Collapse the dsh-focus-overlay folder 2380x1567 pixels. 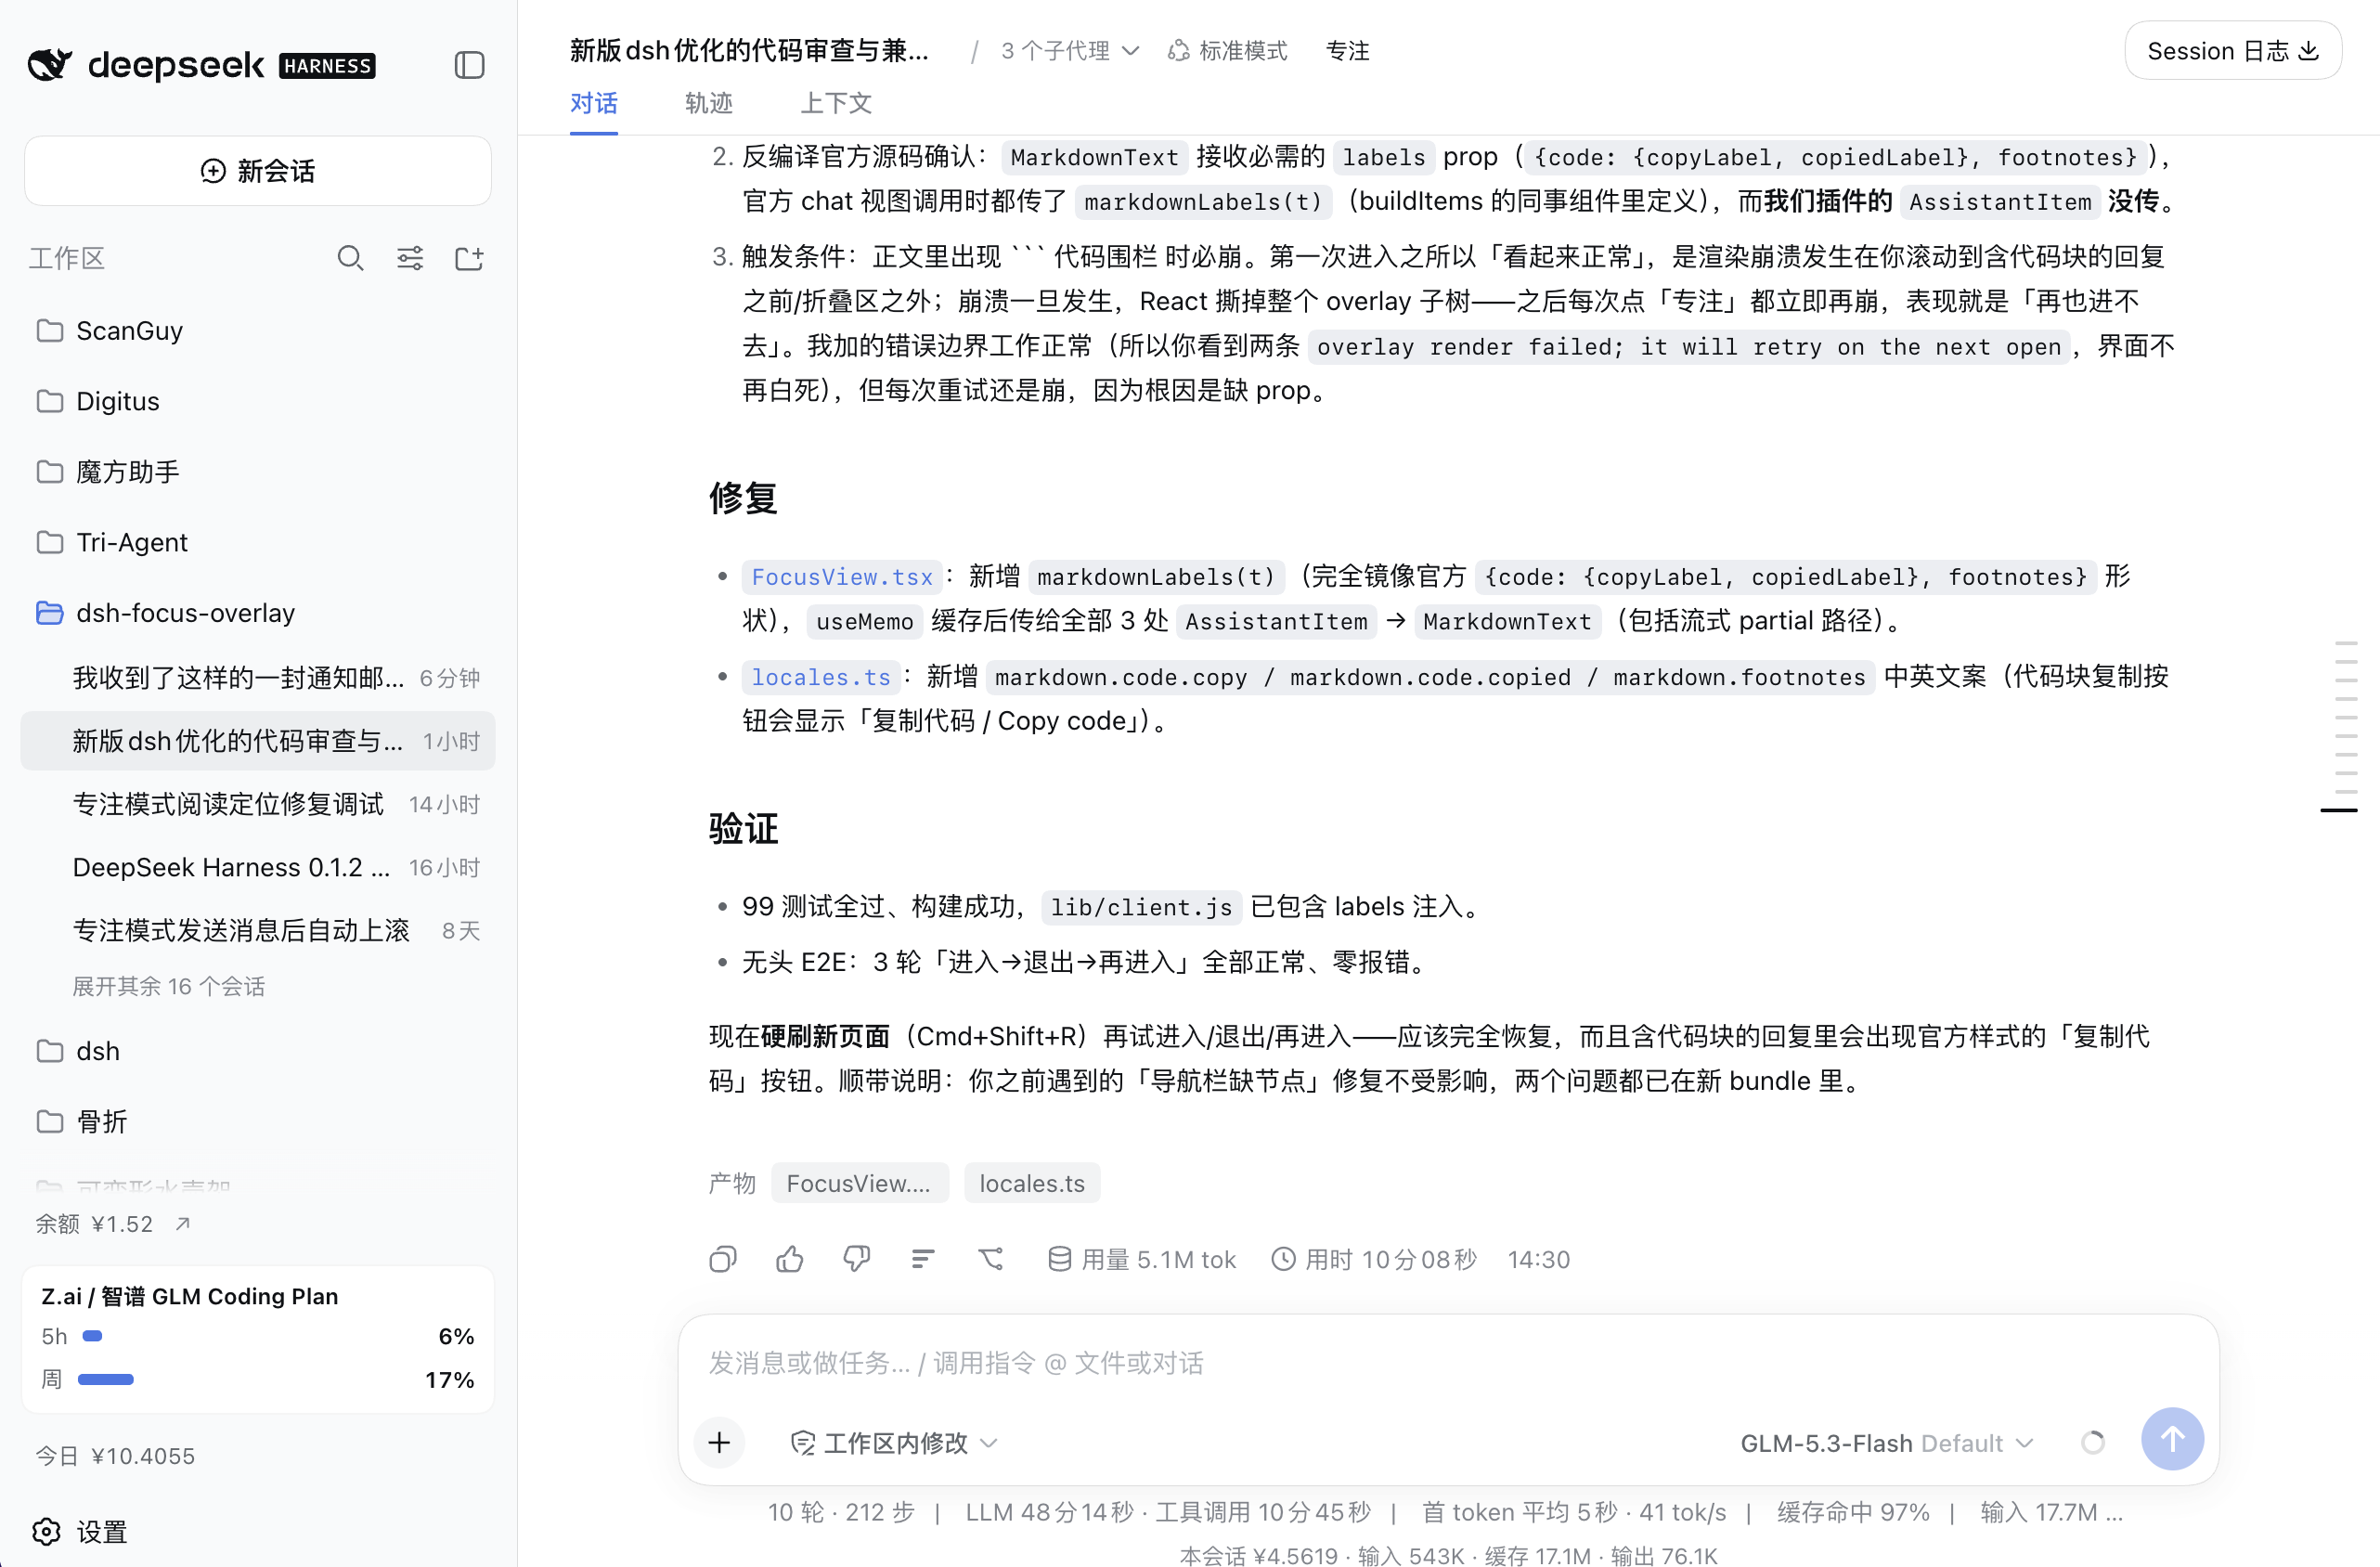(x=258, y=612)
